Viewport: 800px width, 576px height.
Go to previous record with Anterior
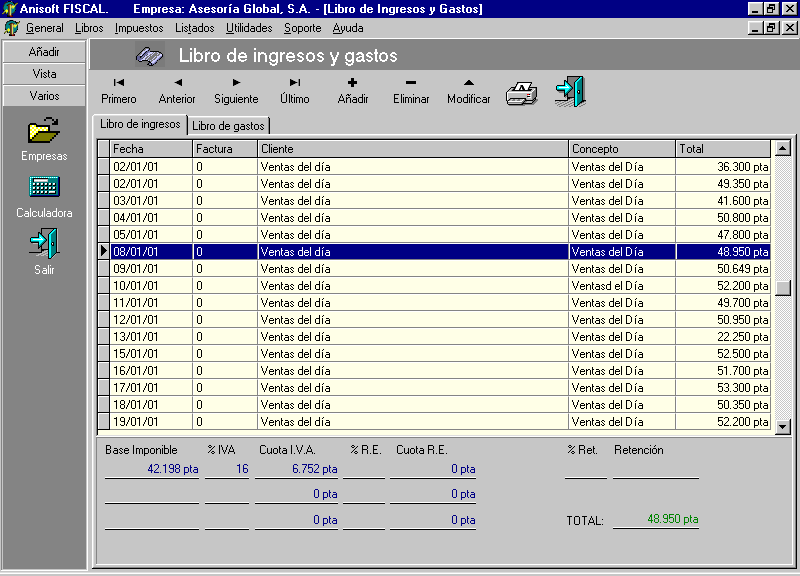177,91
